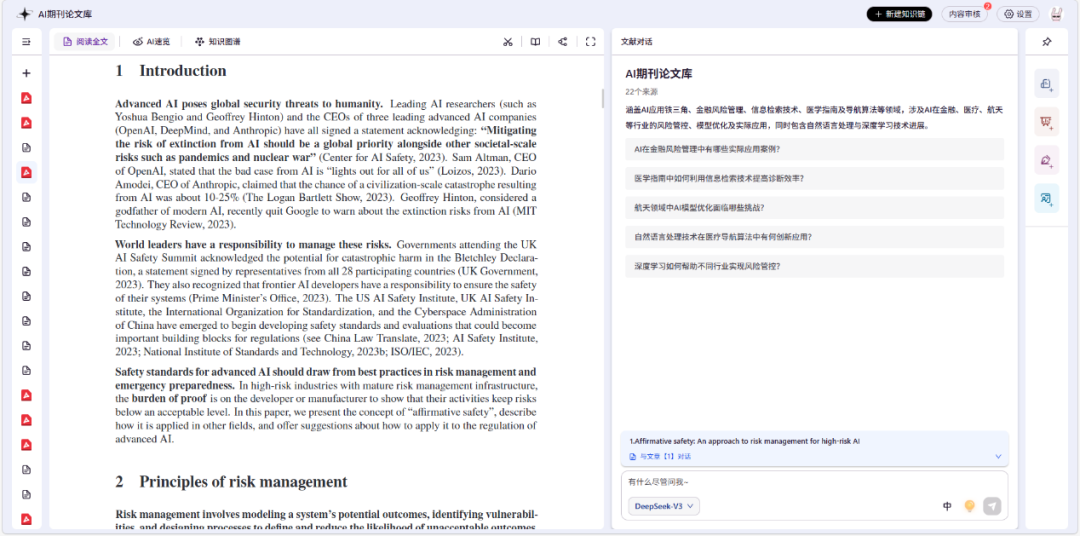Click the 新建知识链 button
Image resolution: width=1080 pixels, height=536 pixels.
point(899,14)
